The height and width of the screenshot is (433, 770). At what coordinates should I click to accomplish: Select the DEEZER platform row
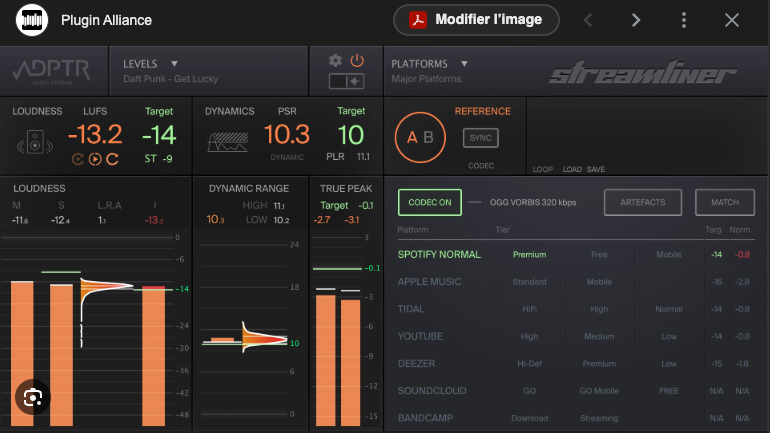pos(416,364)
